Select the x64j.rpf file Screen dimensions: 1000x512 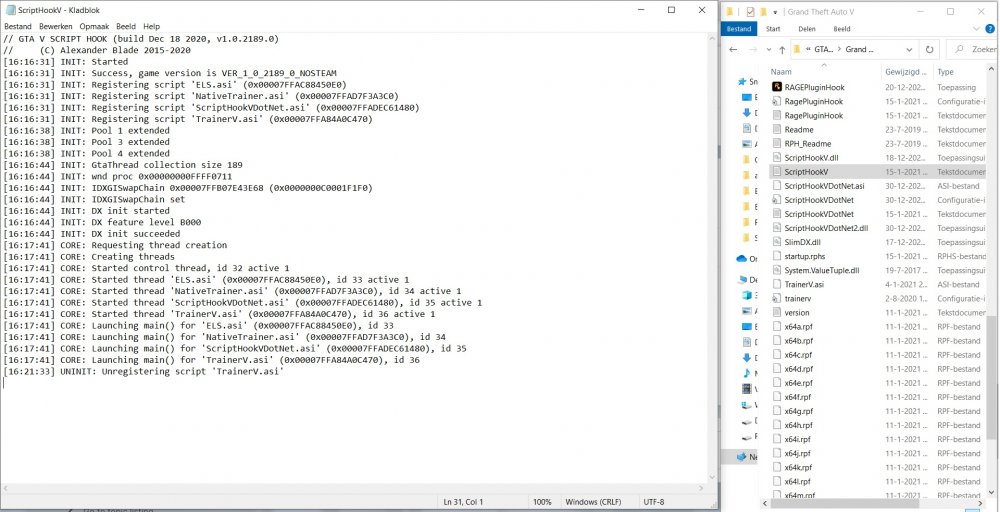coord(798,453)
